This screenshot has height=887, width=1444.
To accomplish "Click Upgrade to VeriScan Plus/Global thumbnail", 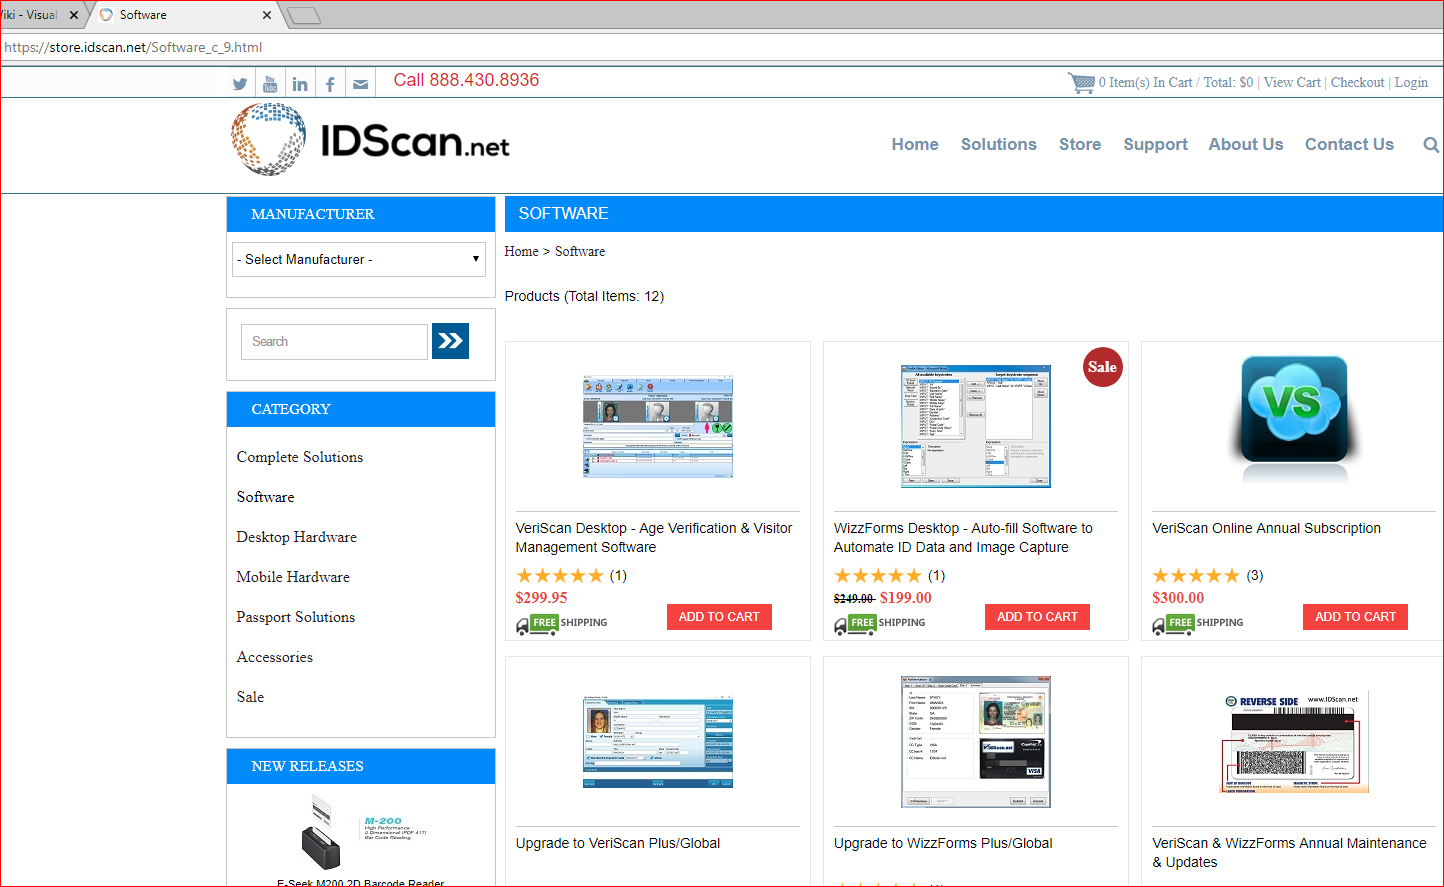I will (658, 741).
